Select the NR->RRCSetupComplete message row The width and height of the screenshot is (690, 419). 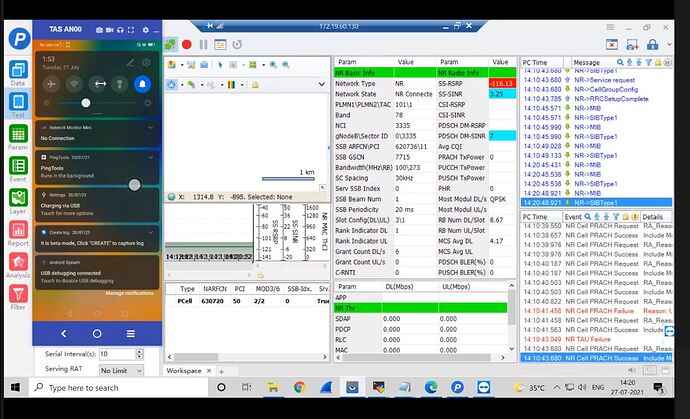point(596,99)
